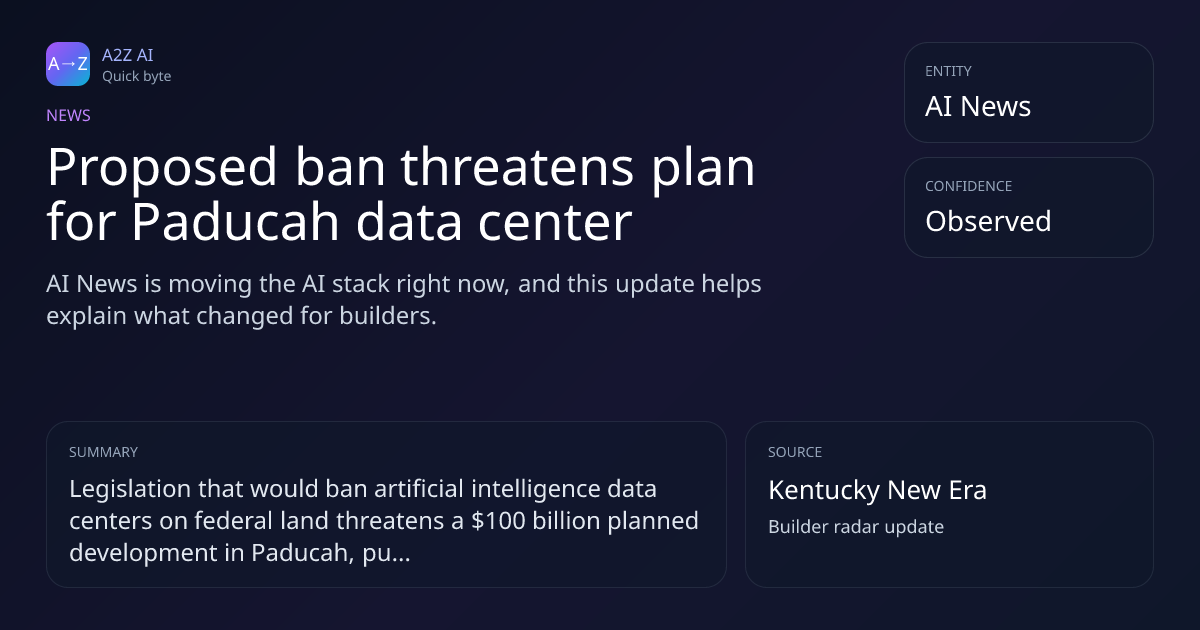Click the second headline line about Paducah
Screen dimensions: 1200x630
coord(339,222)
